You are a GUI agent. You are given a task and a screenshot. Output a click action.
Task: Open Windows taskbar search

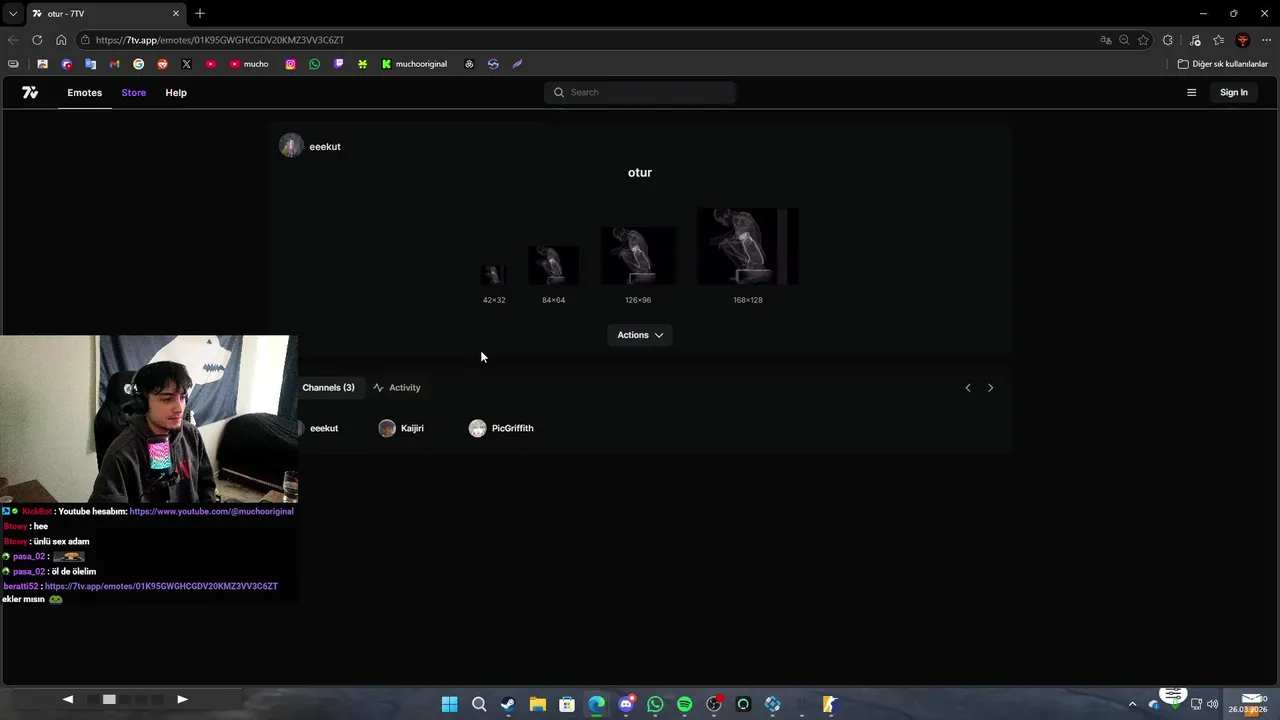pyautogui.click(x=479, y=704)
